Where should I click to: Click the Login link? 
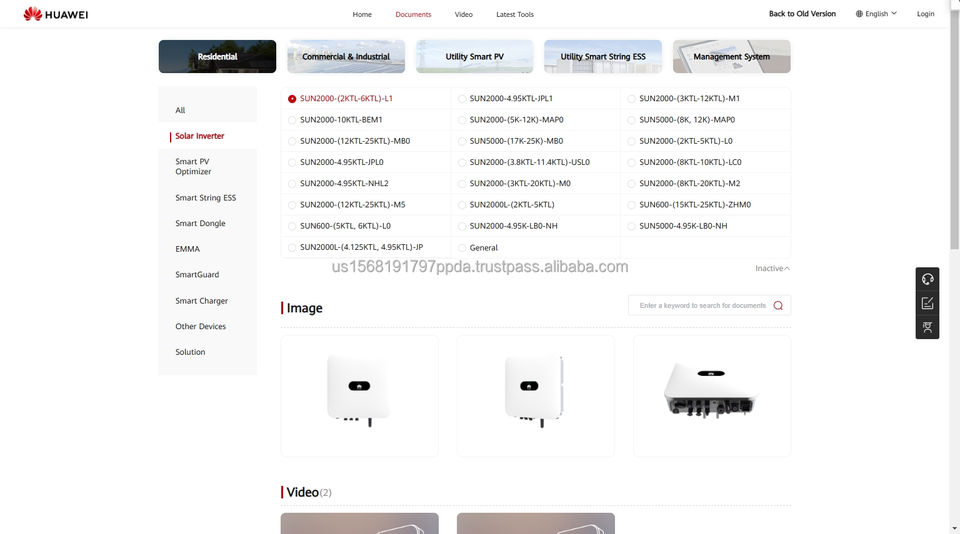click(x=925, y=13)
